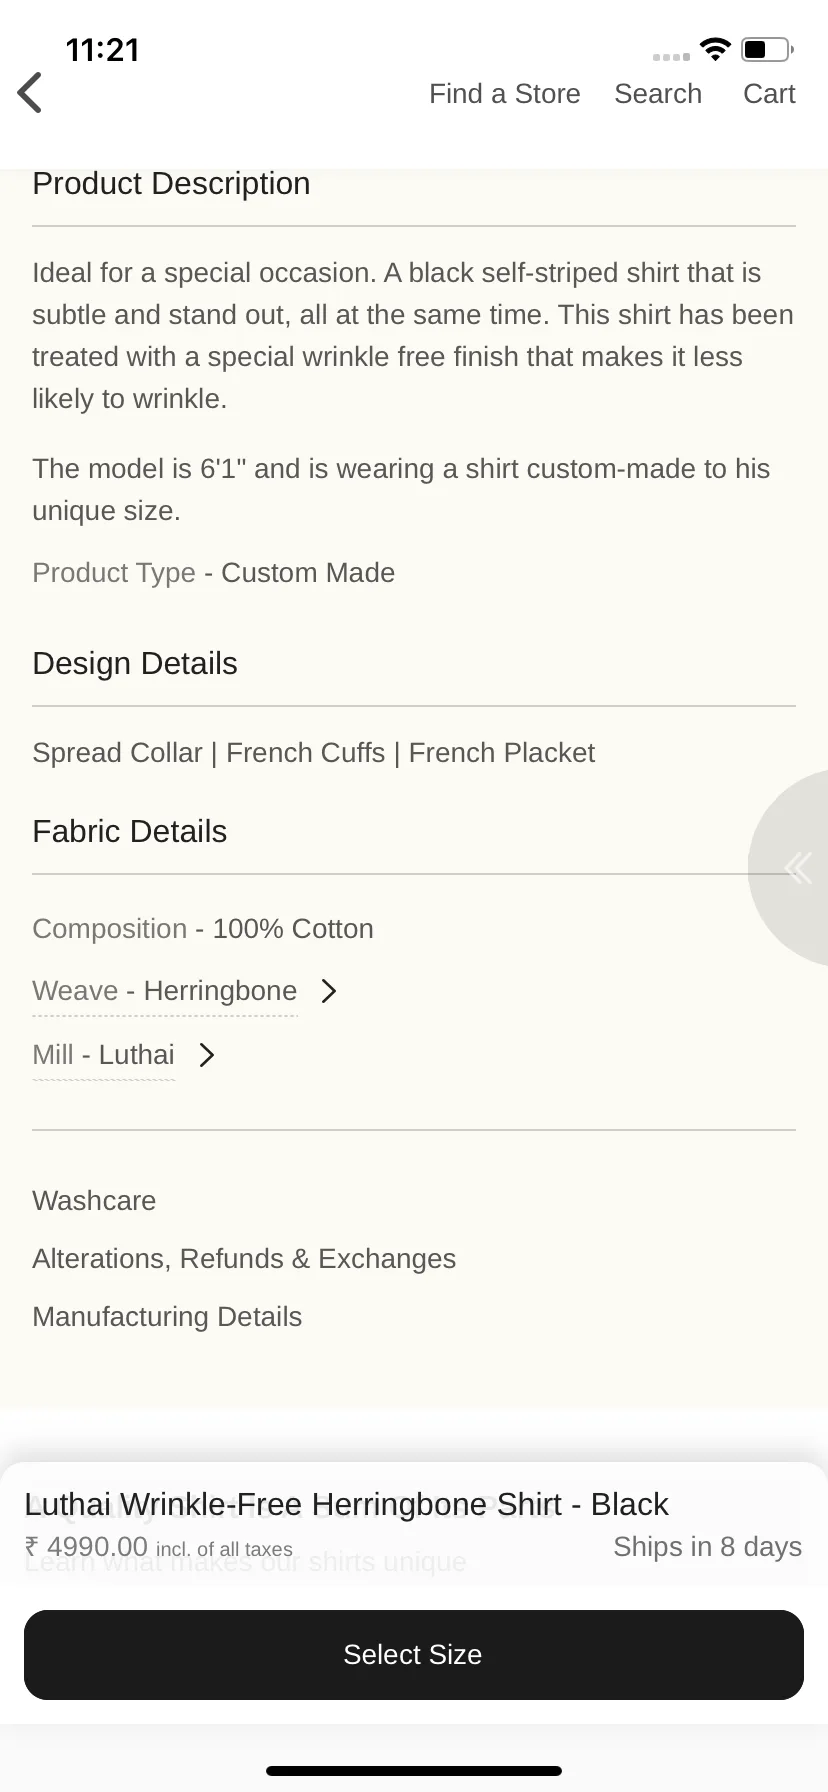828x1792 pixels.
Task: Tap the Mill - Luthai link
Action: 104,1055
